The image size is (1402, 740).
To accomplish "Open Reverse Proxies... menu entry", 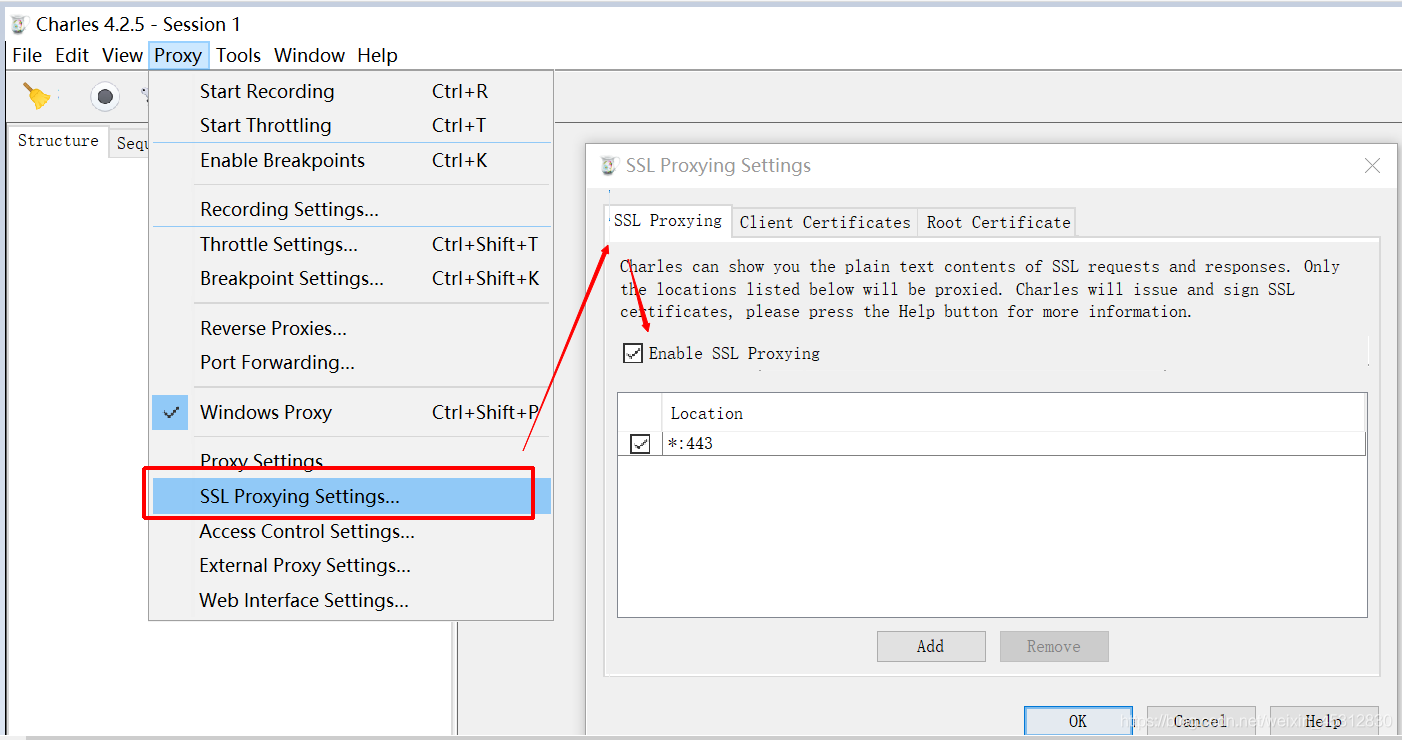I will coord(351,328).
